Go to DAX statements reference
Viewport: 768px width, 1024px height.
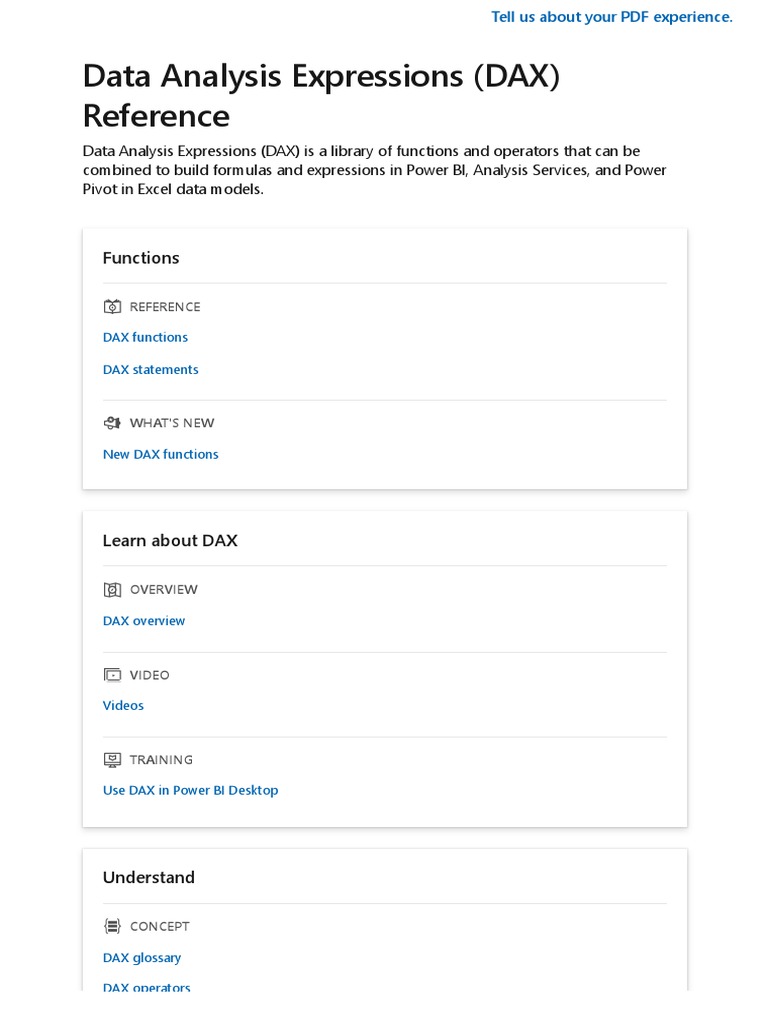[x=150, y=370]
